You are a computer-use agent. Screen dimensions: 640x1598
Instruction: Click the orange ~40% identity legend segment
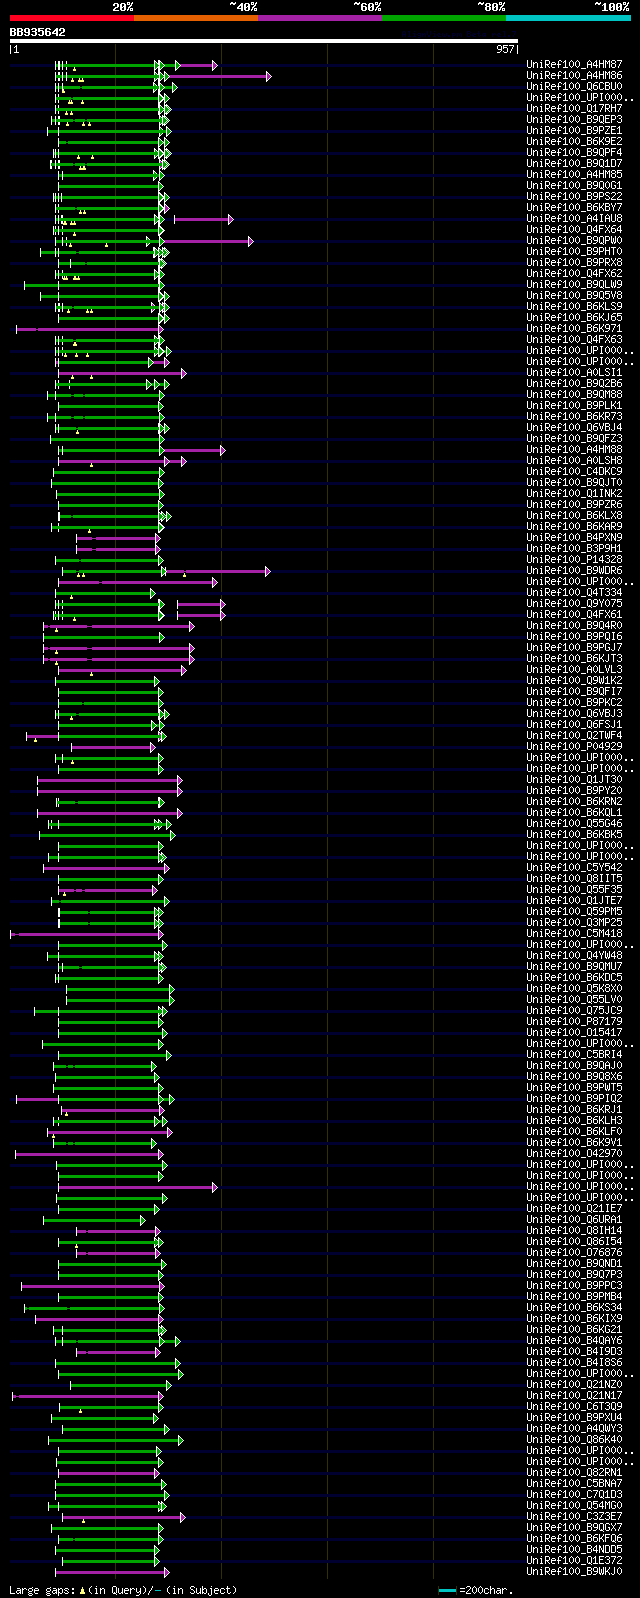point(195,17)
